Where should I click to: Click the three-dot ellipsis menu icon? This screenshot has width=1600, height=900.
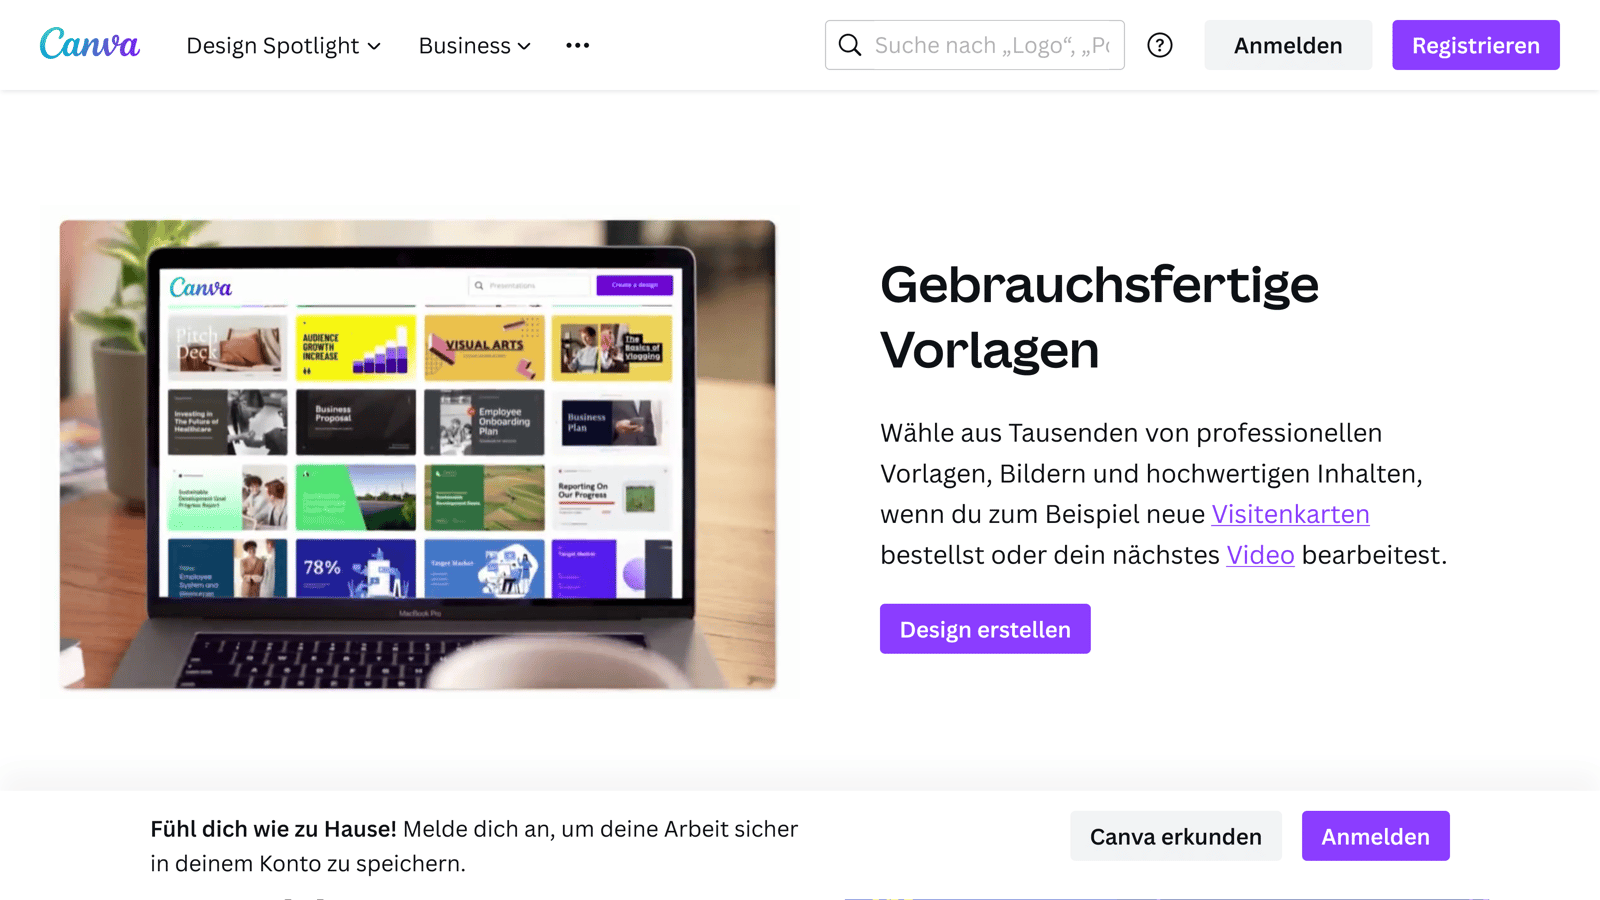577,45
